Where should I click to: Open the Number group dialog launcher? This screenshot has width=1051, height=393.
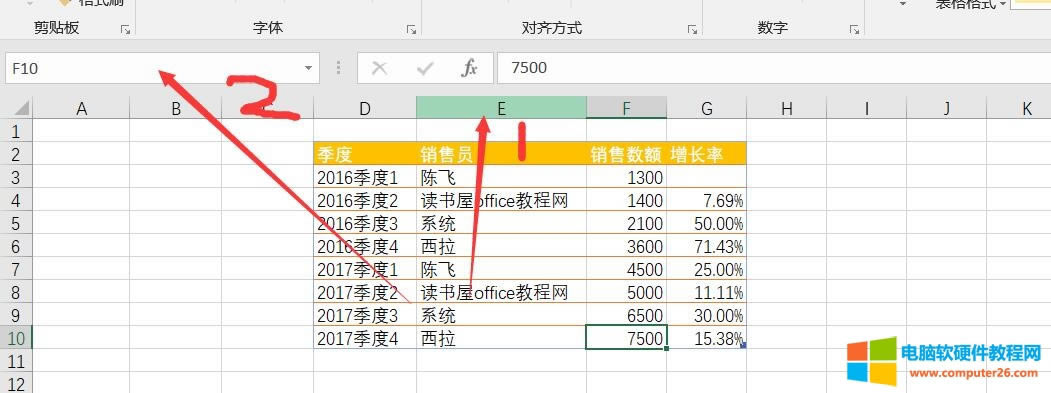point(854,30)
